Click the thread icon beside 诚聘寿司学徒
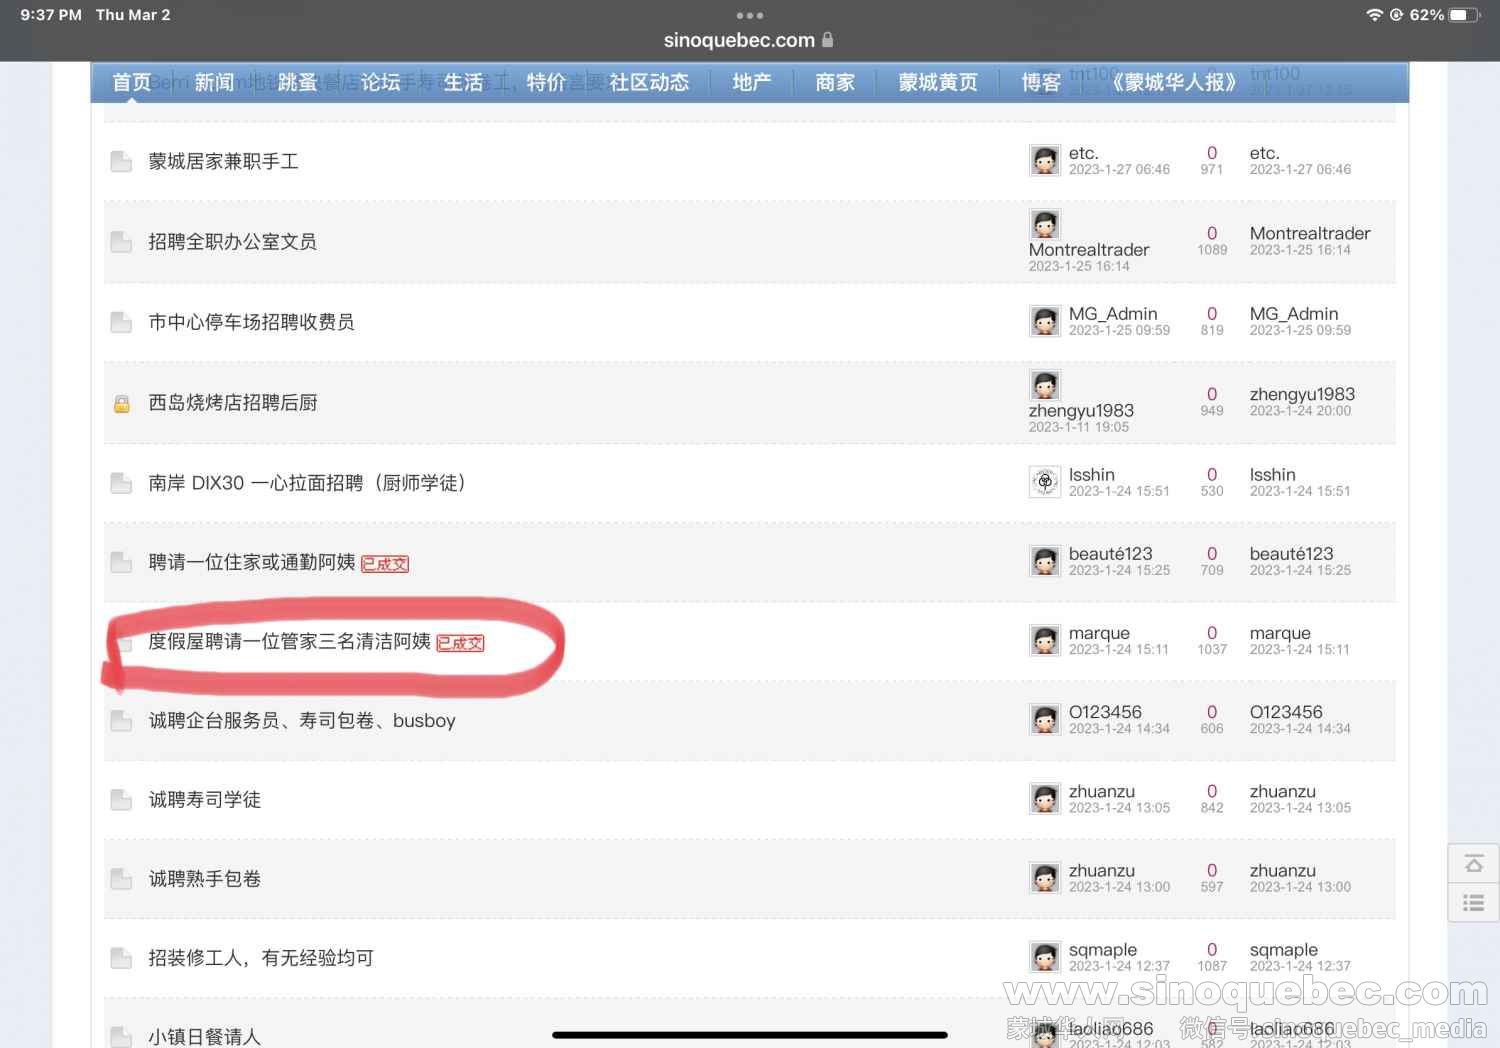Viewport: 1500px width, 1048px height. coord(121,800)
